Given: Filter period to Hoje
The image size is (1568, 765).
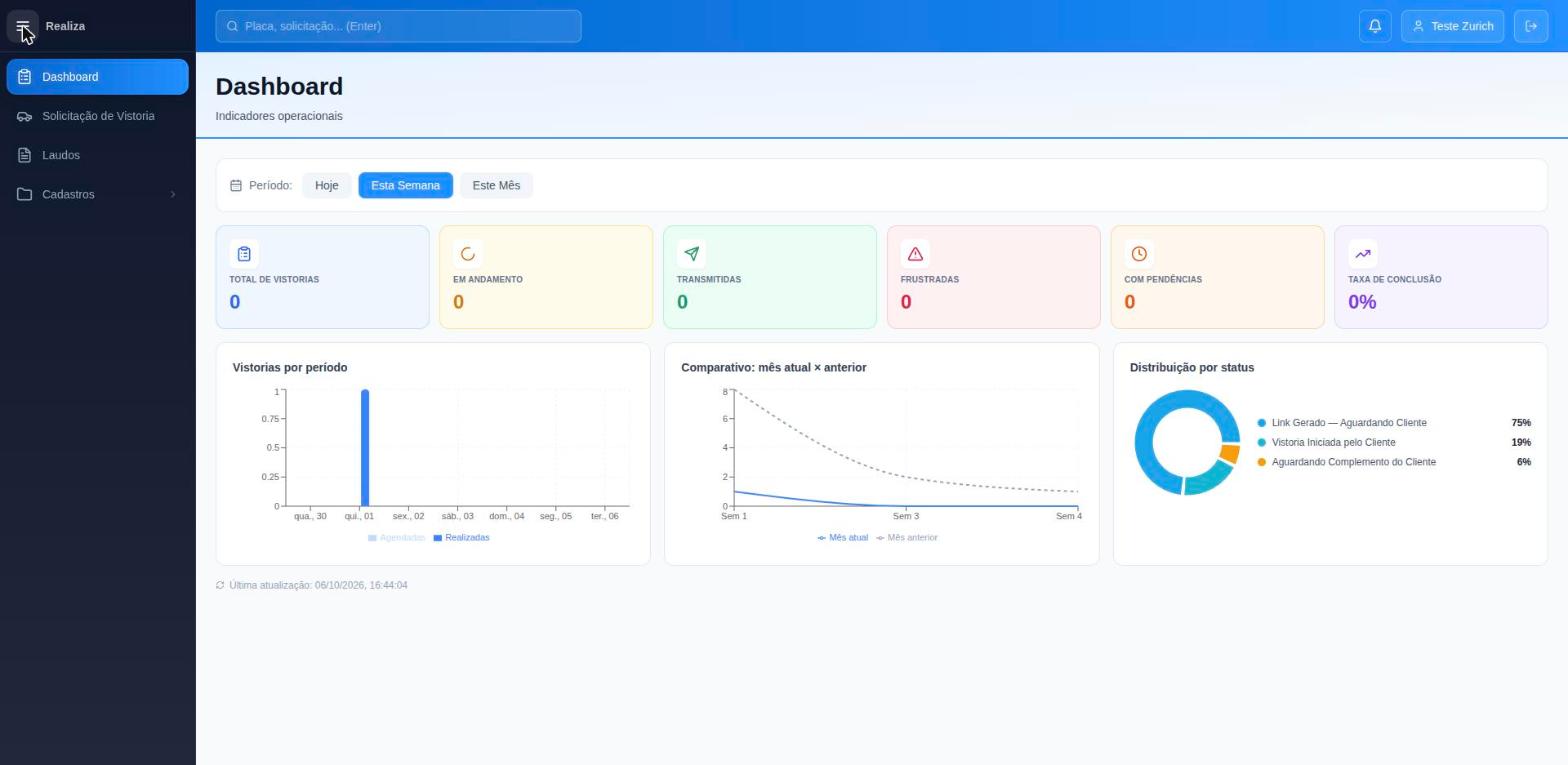Looking at the screenshot, I should pyautogui.click(x=327, y=185).
